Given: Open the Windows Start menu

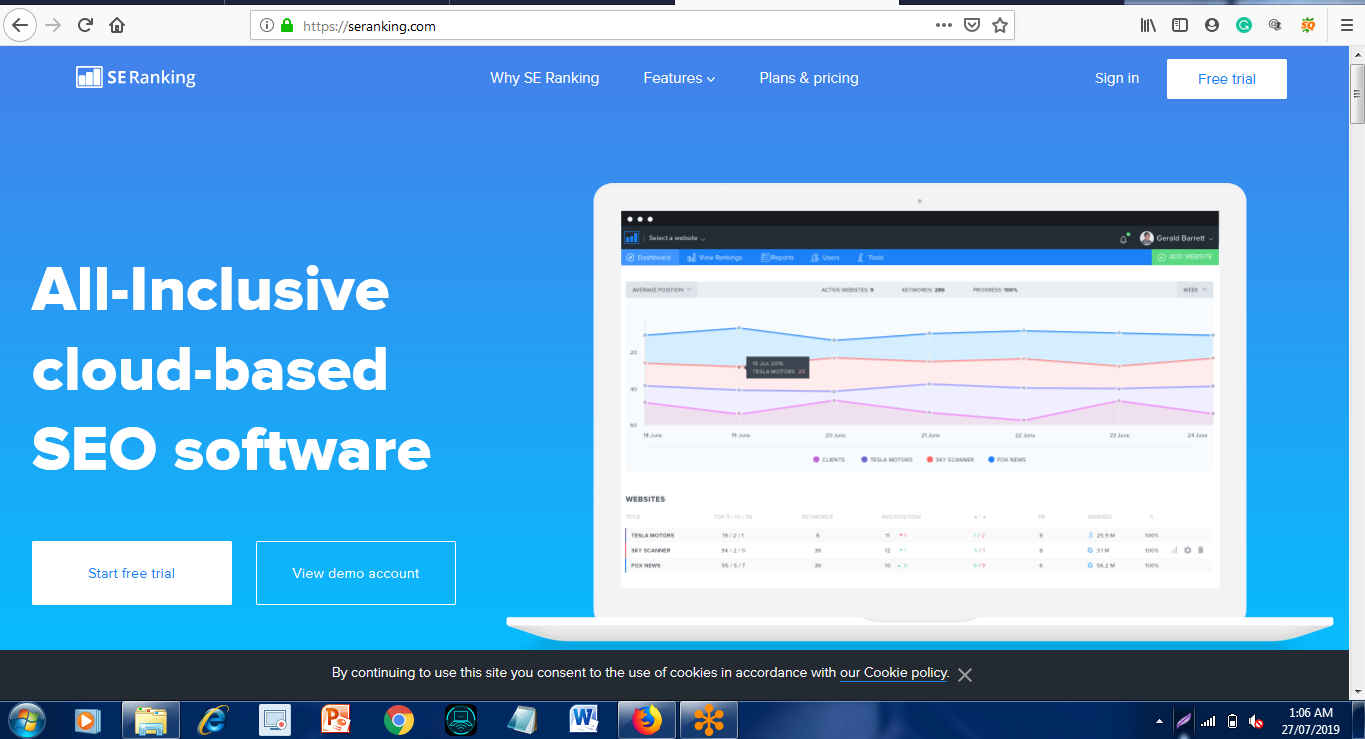Looking at the screenshot, I should click(26, 719).
